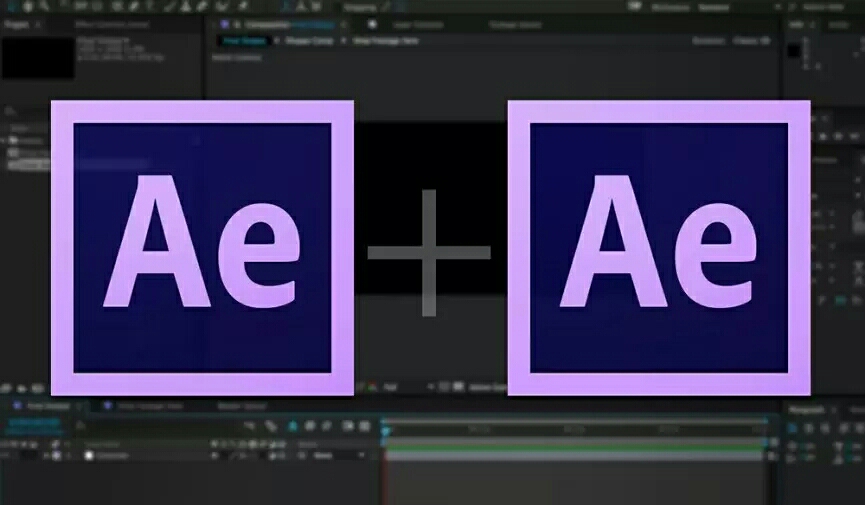The height and width of the screenshot is (505, 865).
Task: Click the right After Effects logo
Action: coord(658,247)
